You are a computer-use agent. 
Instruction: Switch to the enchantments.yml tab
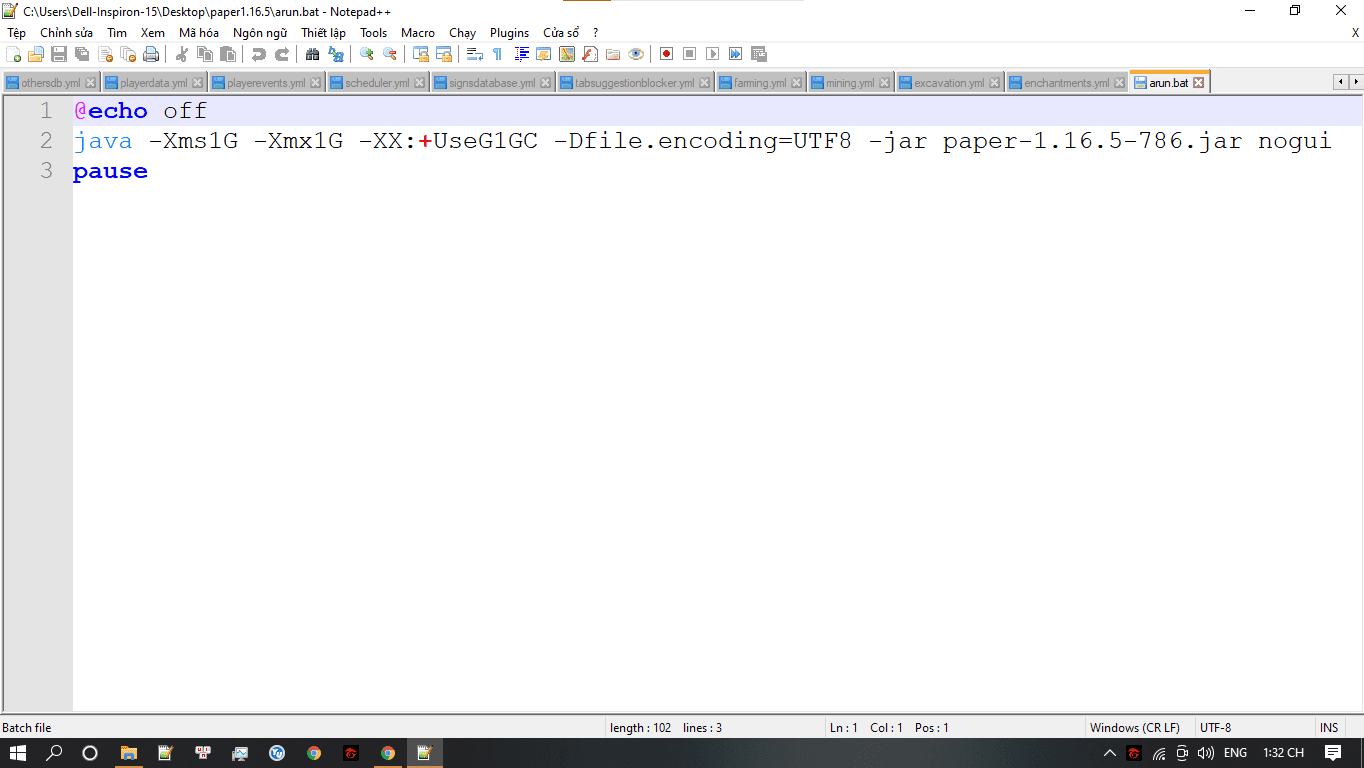tap(1067, 83)
